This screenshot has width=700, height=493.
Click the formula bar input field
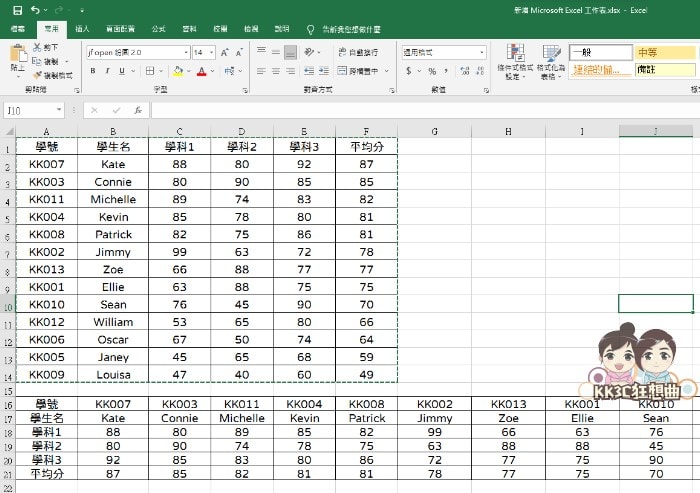coord(425,110)
